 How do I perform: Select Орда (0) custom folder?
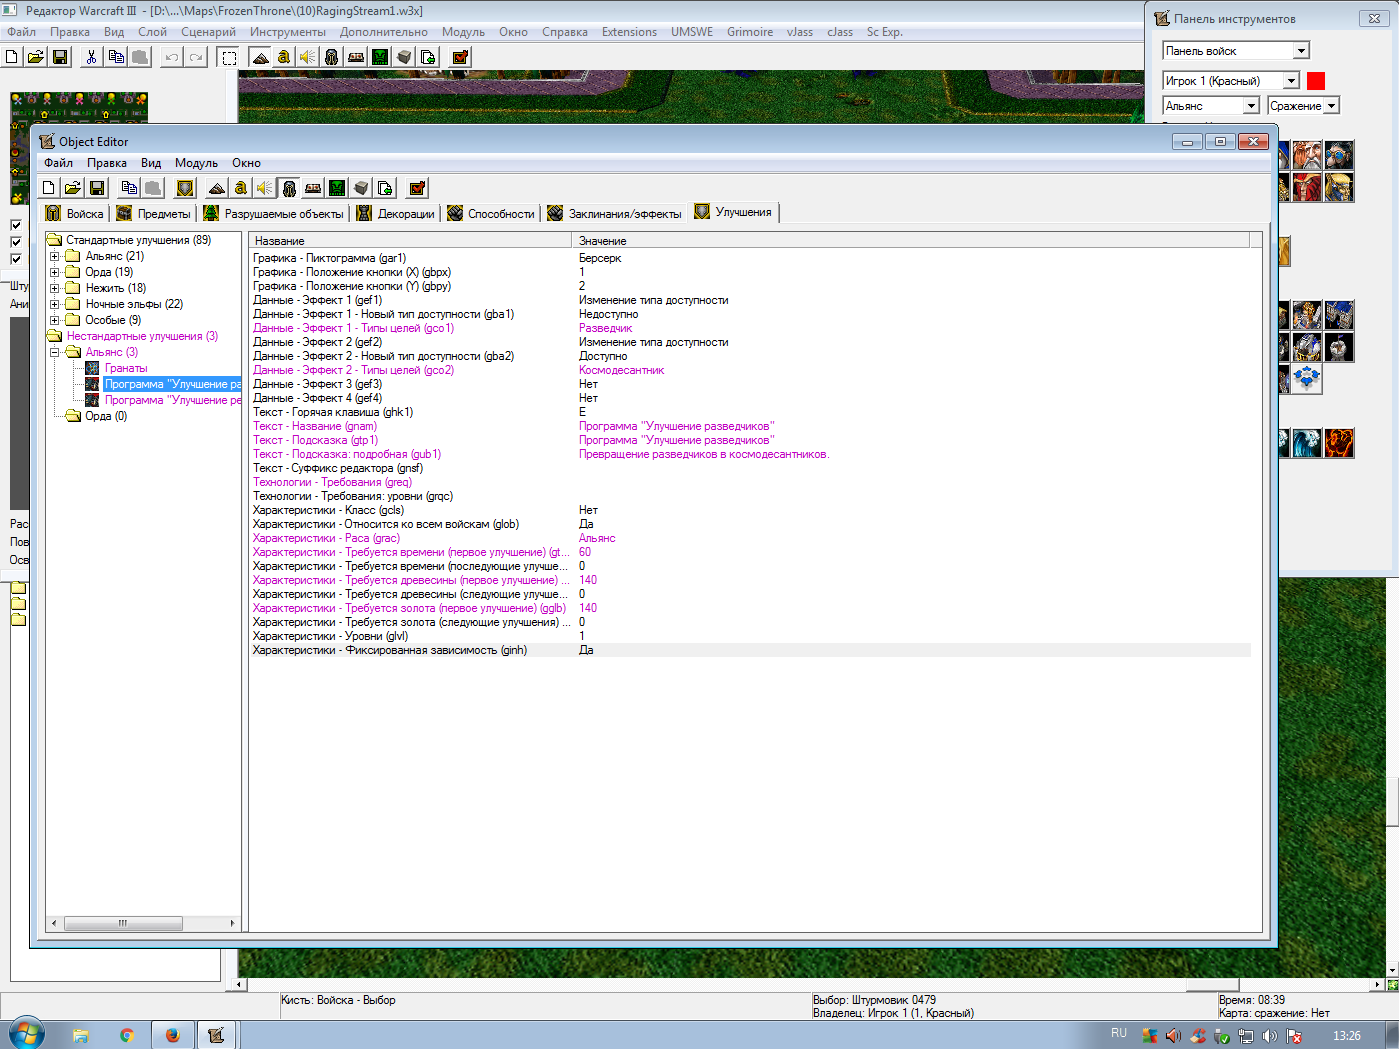(106, 416)
